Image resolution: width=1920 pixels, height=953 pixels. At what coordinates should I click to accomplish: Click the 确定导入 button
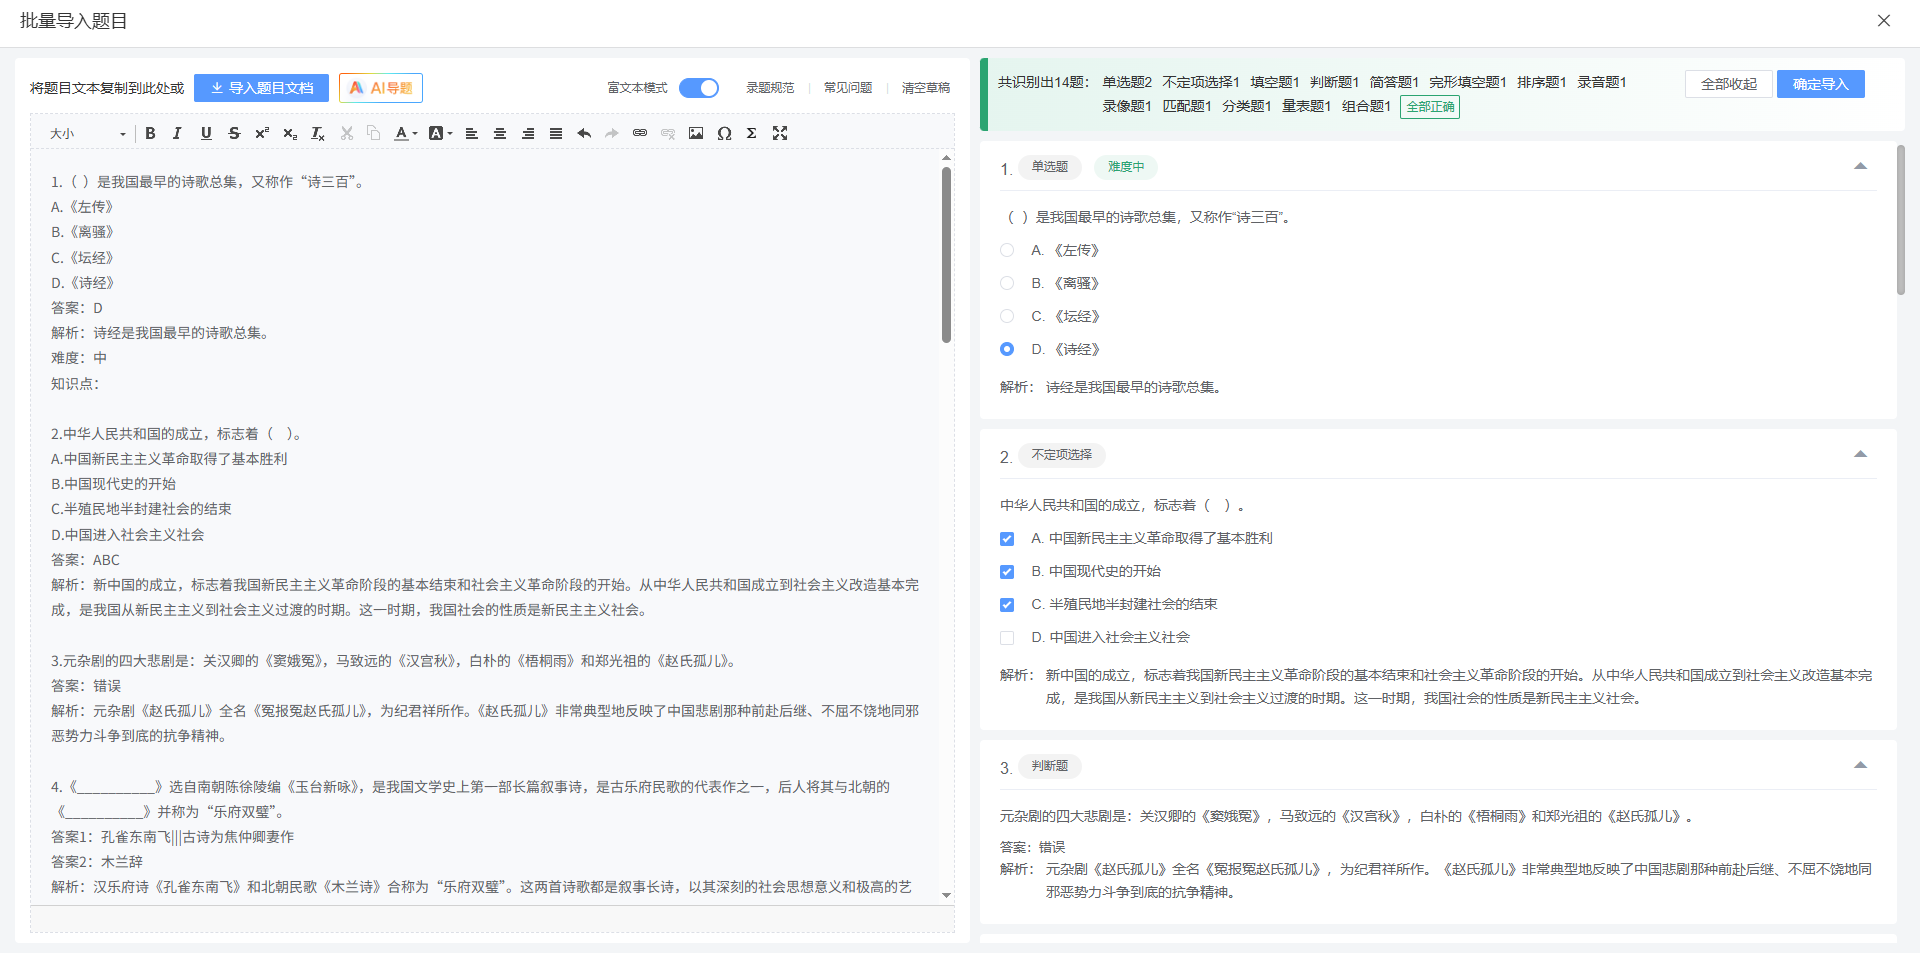1820,84
